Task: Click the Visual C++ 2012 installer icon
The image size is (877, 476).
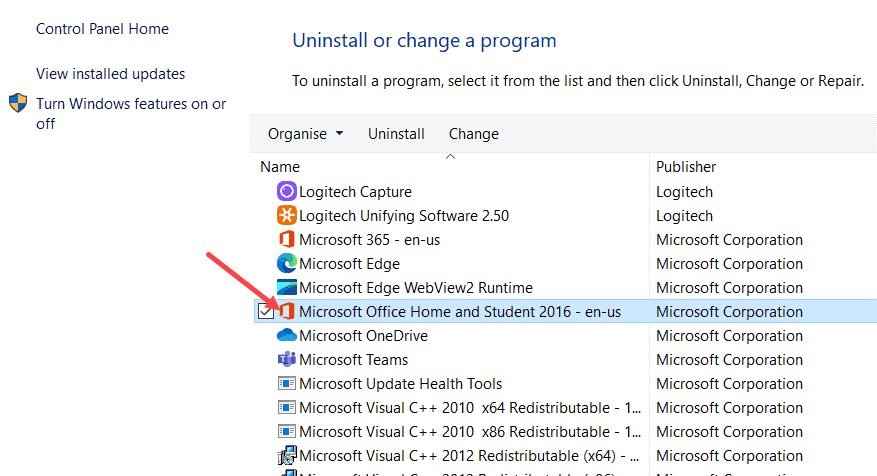Action: pos(286,456)
